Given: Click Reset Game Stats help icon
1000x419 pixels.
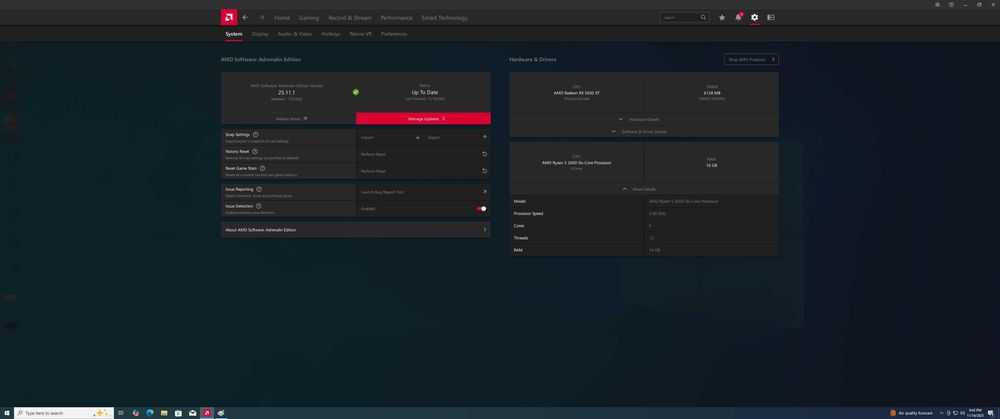Looking at the screenshot, I should [262, 168].
